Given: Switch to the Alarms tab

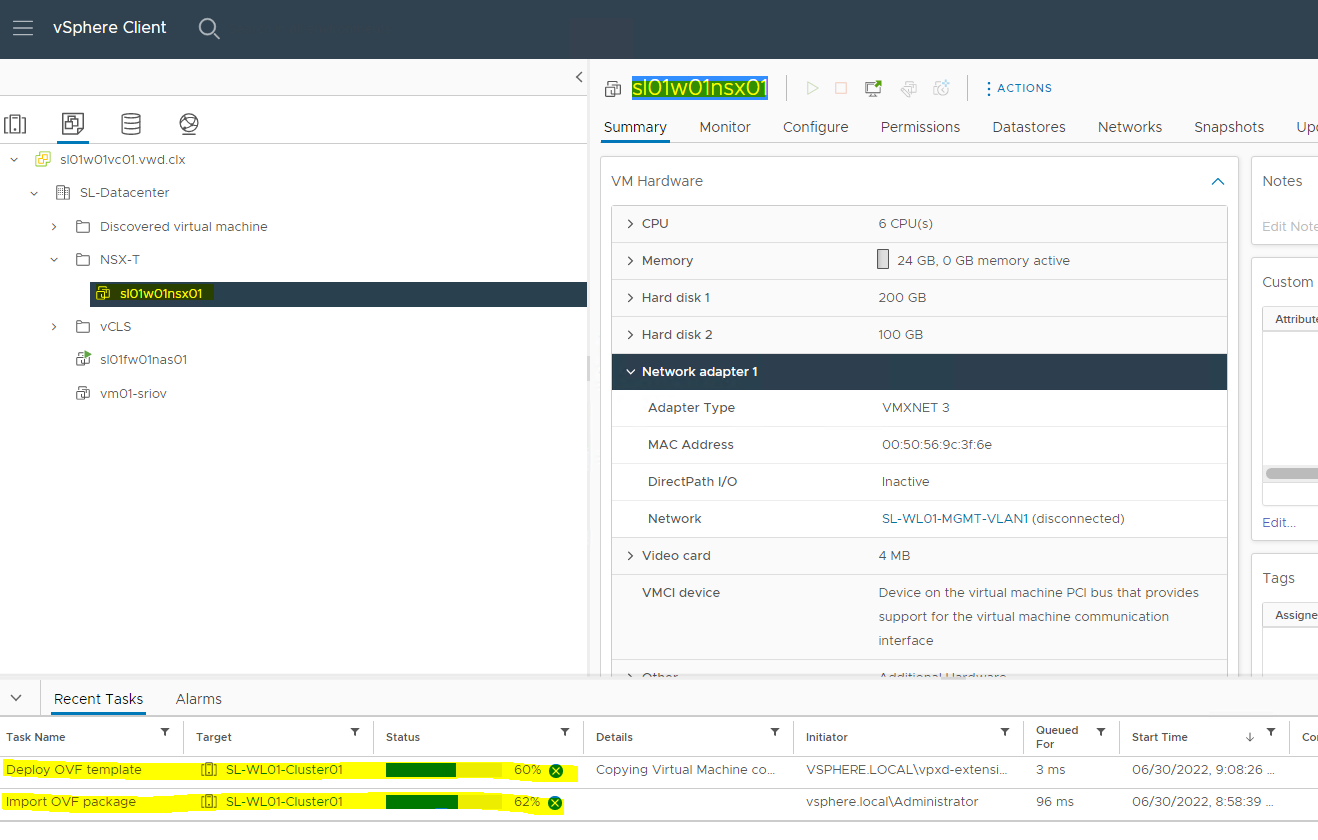Looking at the screenshot, I should pos(199,699).
